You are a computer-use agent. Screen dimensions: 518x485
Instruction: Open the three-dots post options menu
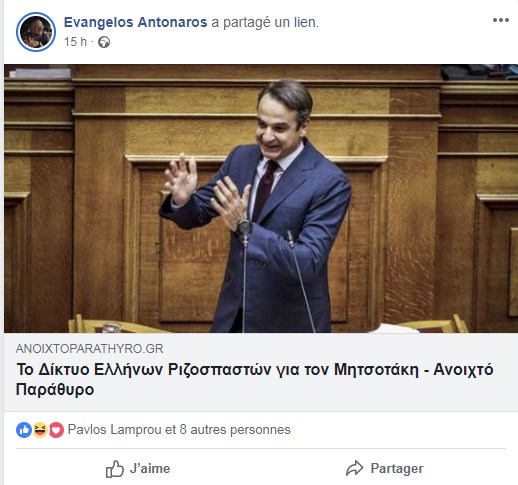pos(501,20)
